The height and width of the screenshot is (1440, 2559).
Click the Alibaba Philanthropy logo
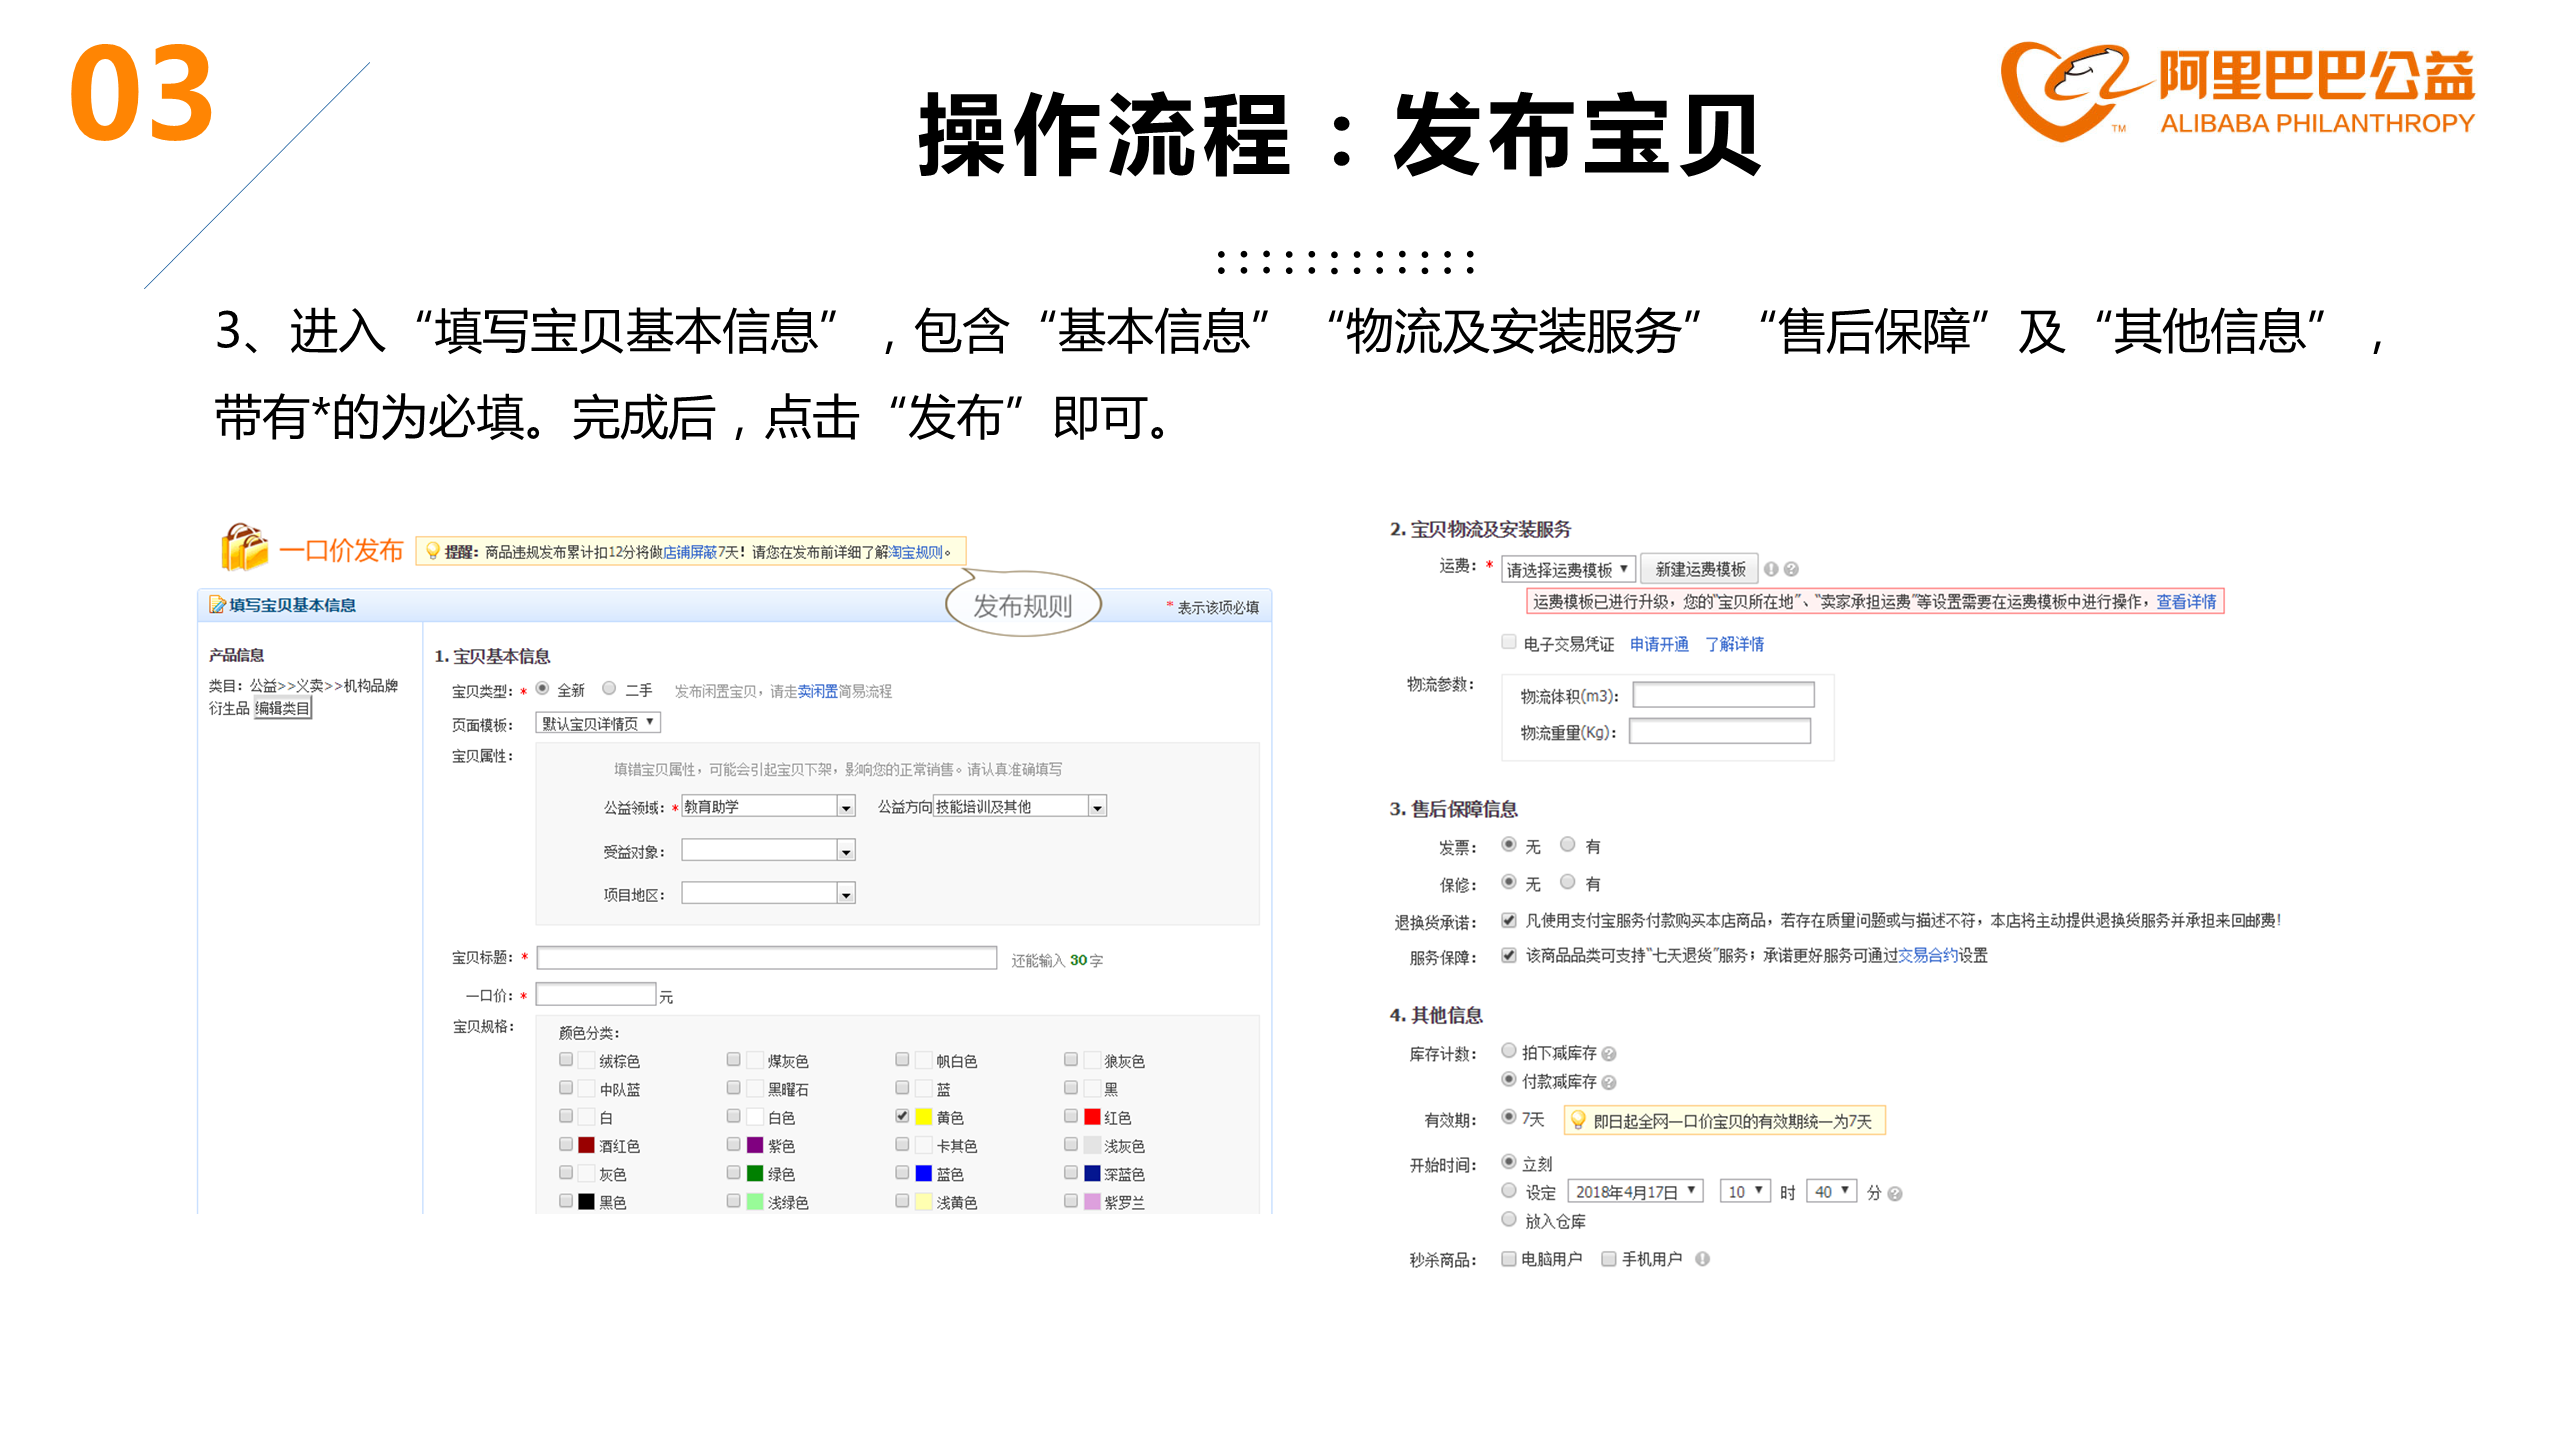(x=2237, y=92)
